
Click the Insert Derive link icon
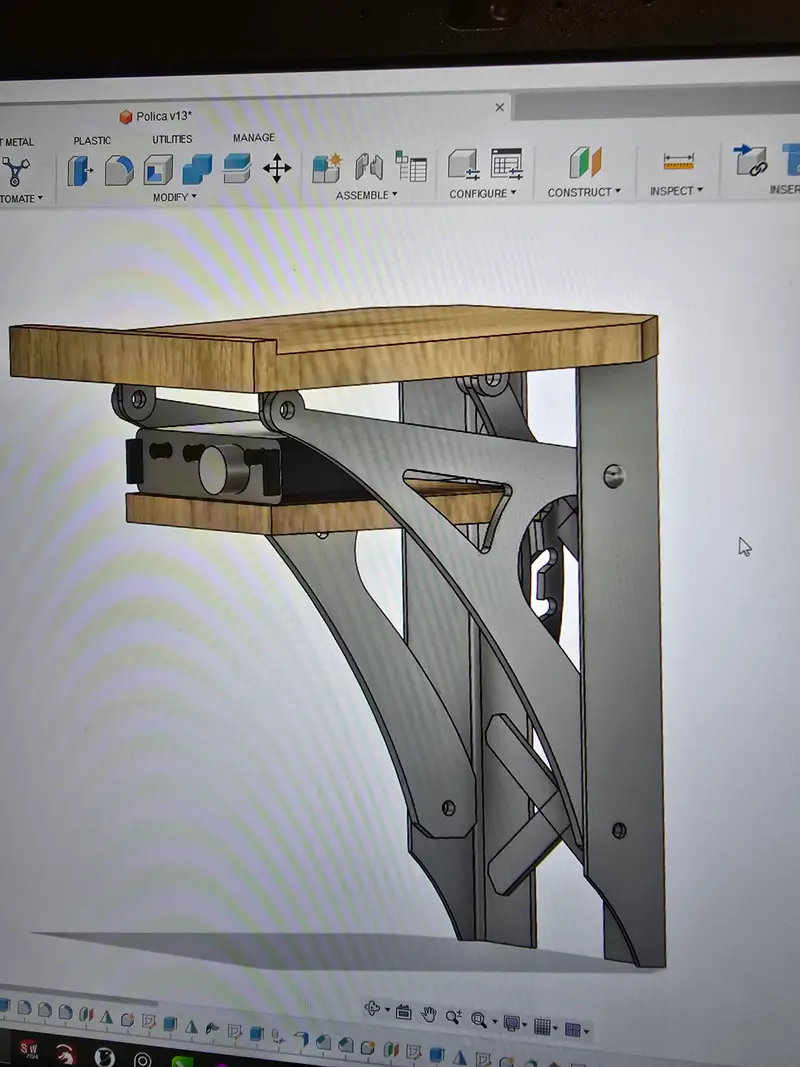[x=750, y=161]
